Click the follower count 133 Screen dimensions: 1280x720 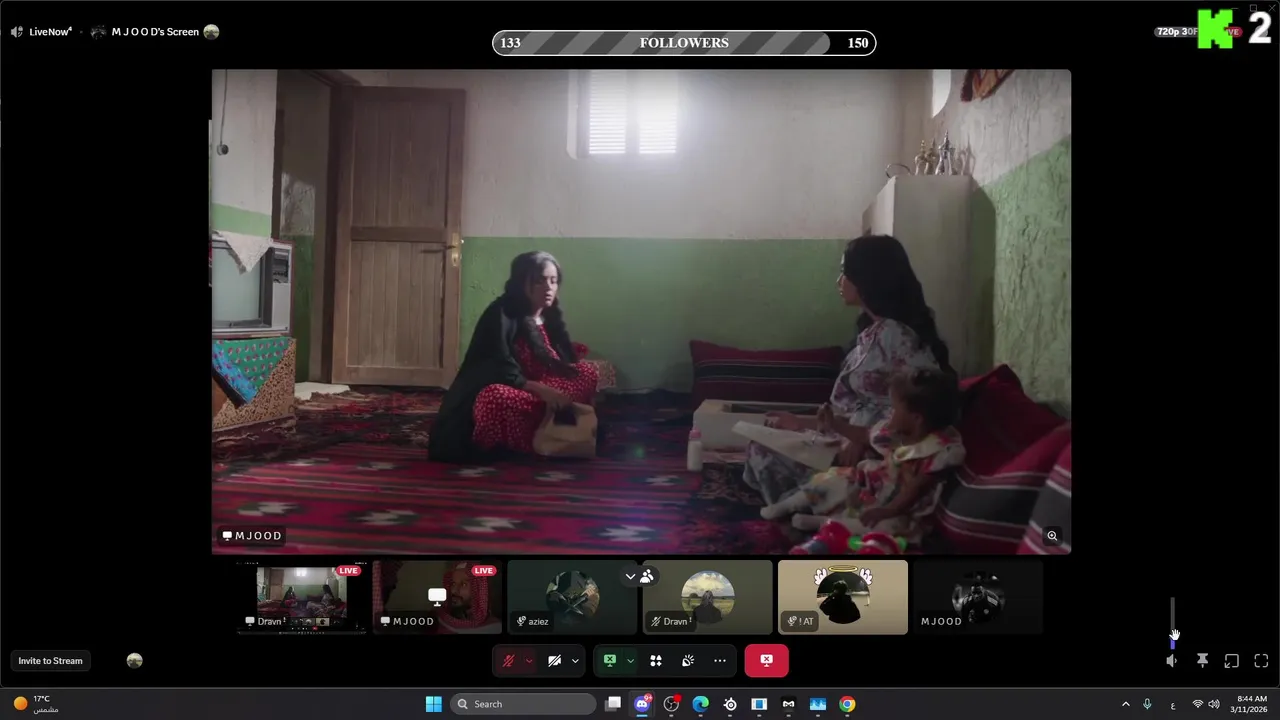[x=510, y=43]
